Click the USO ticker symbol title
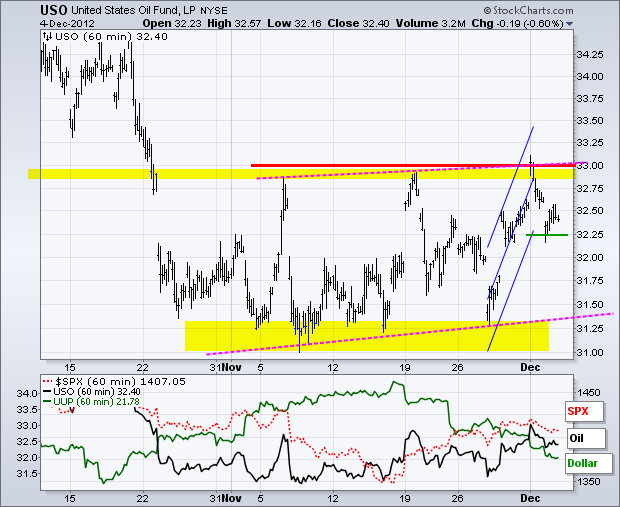The image size is (620, 507). pos(54,10)
